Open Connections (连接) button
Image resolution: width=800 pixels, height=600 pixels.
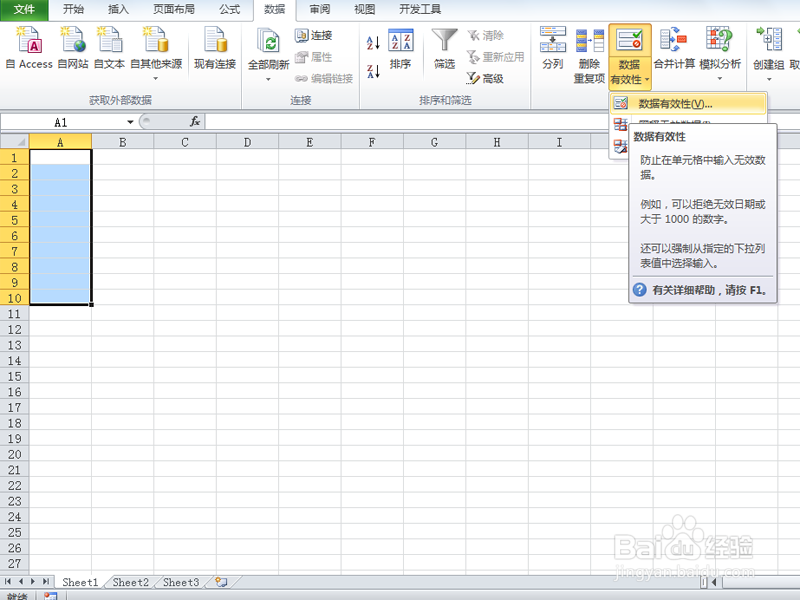[x=314, y=35]
